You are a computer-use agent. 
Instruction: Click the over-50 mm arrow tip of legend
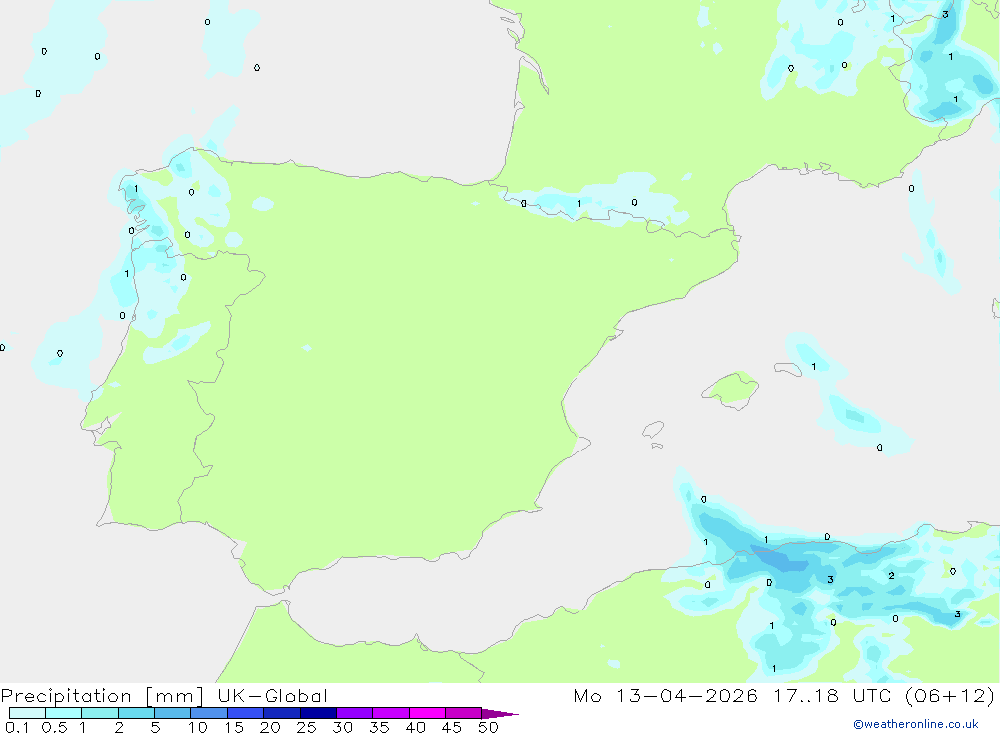coord(500,713)
